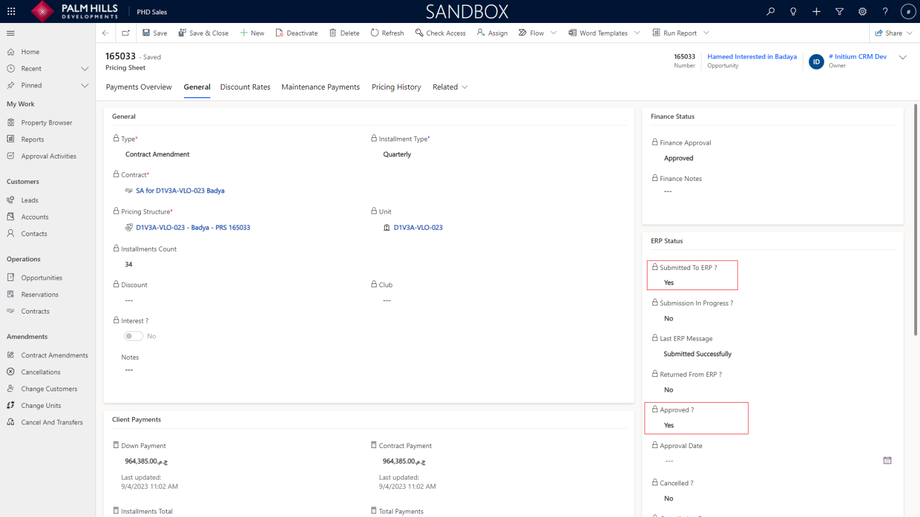
Task: Toggle the Interest switch
Action: [x=133, y=336]
